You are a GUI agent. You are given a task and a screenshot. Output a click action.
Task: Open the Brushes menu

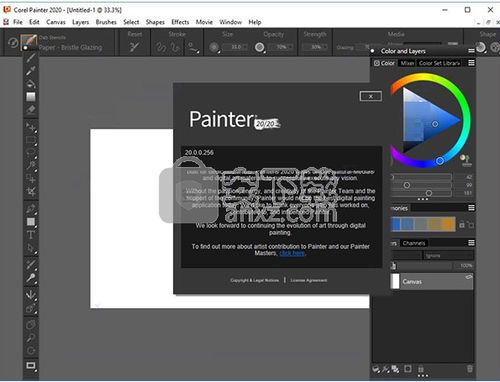point(106,22)
